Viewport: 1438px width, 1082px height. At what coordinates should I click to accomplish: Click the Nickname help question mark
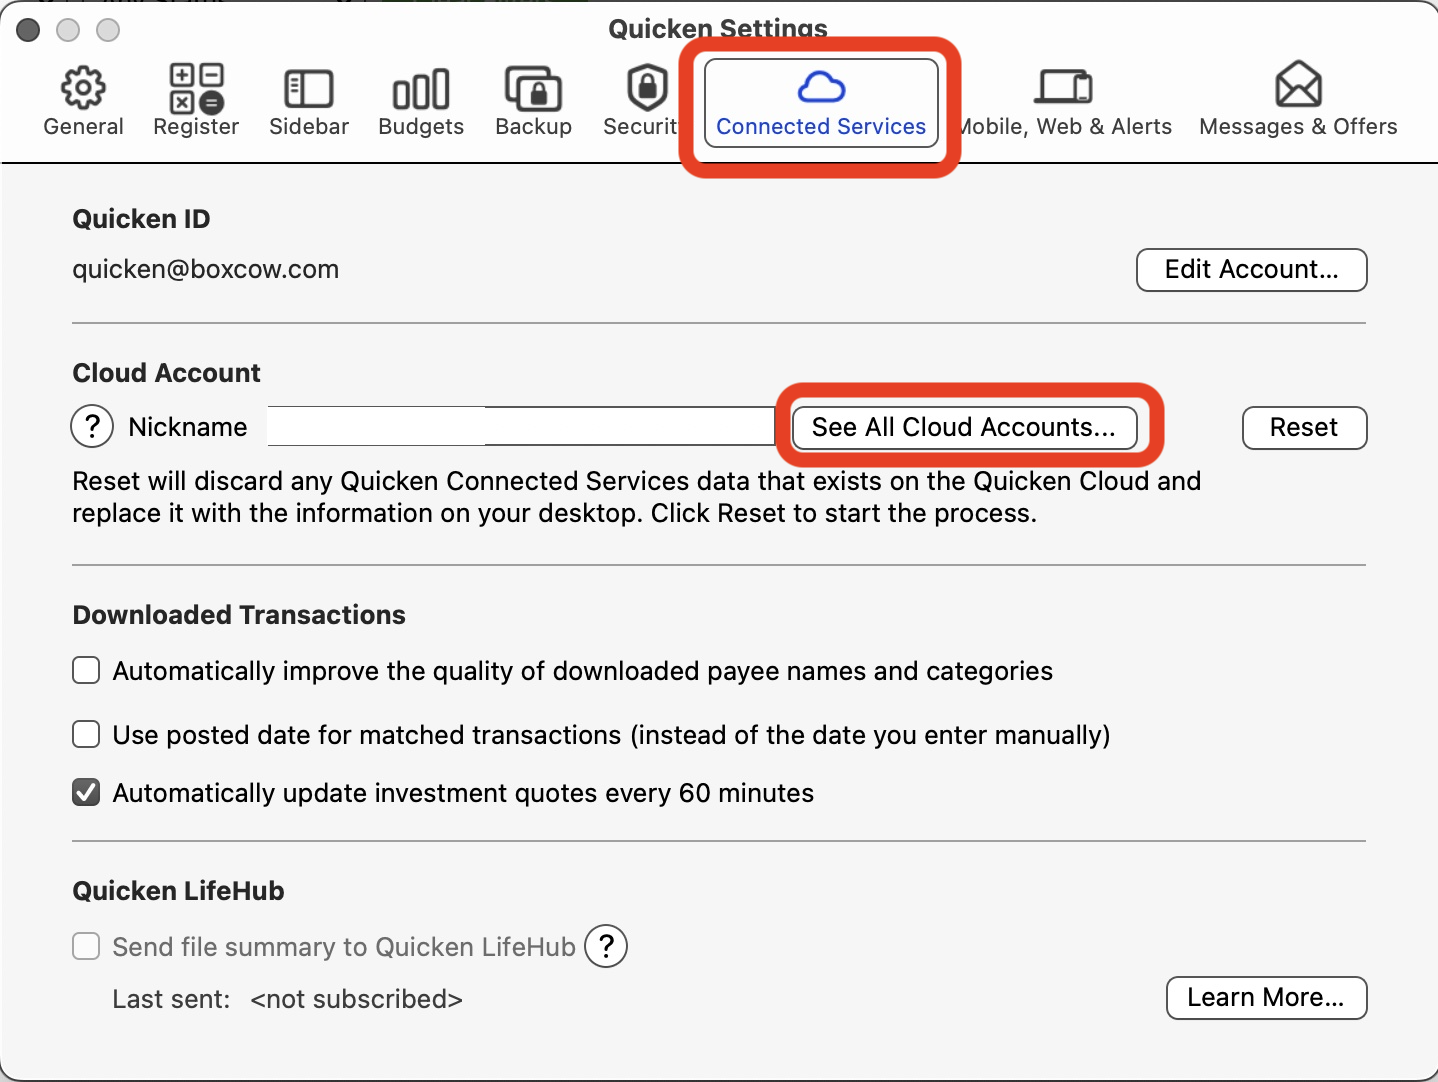tap(92, 427)
